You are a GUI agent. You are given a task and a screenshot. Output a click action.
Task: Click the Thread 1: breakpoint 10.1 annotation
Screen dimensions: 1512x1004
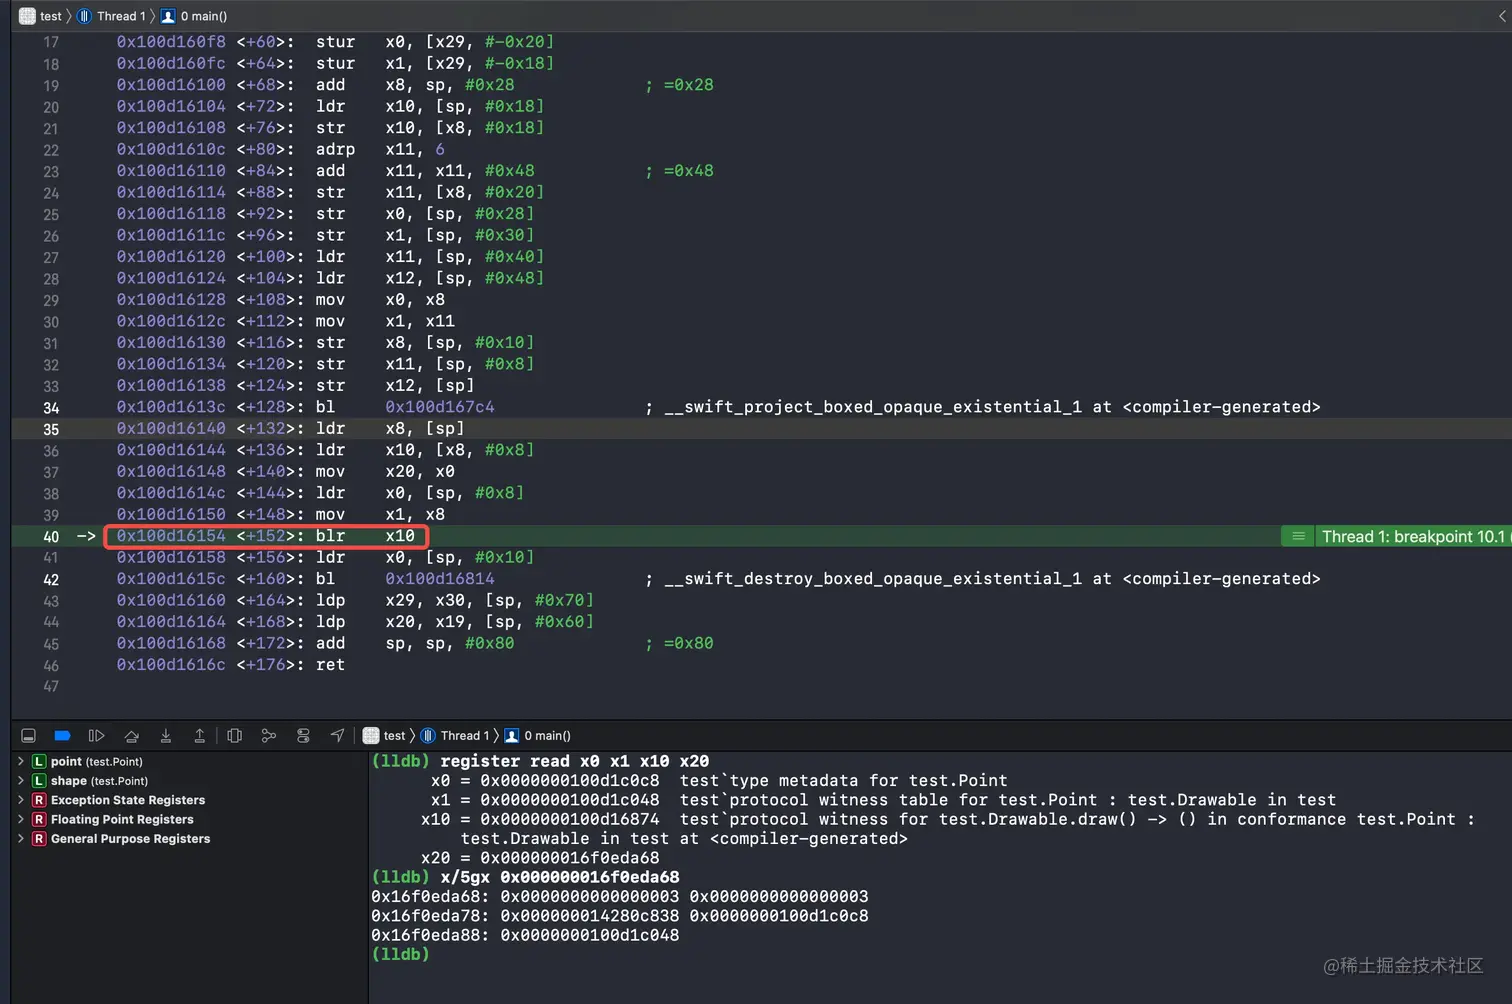1413,537
